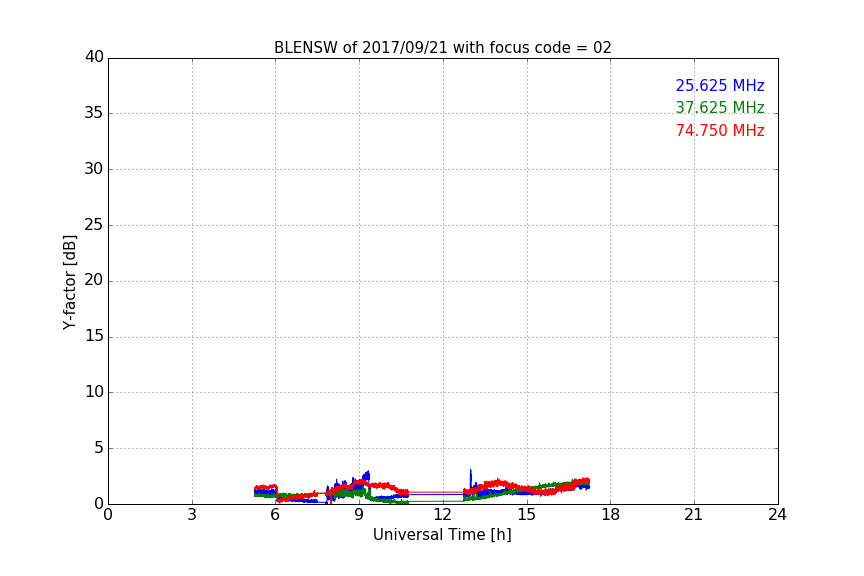Select the red '74.750 MHz' legend label
Viewport: 864px width, 576px height.
click(x=720, y=131)
